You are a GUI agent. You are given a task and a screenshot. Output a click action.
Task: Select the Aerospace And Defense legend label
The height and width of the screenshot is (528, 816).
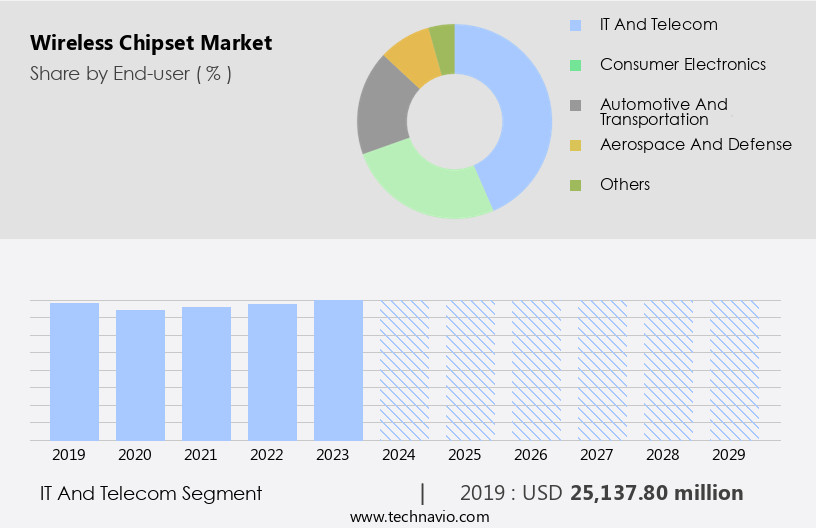click(695, 145)
